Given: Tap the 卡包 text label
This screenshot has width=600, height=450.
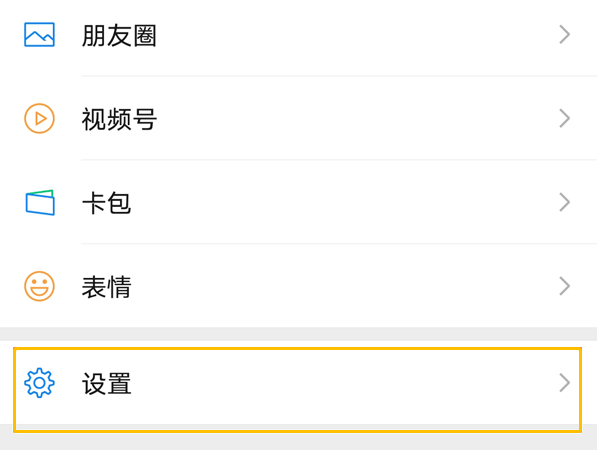Looking at the screenshot, I should pos(106,203).
